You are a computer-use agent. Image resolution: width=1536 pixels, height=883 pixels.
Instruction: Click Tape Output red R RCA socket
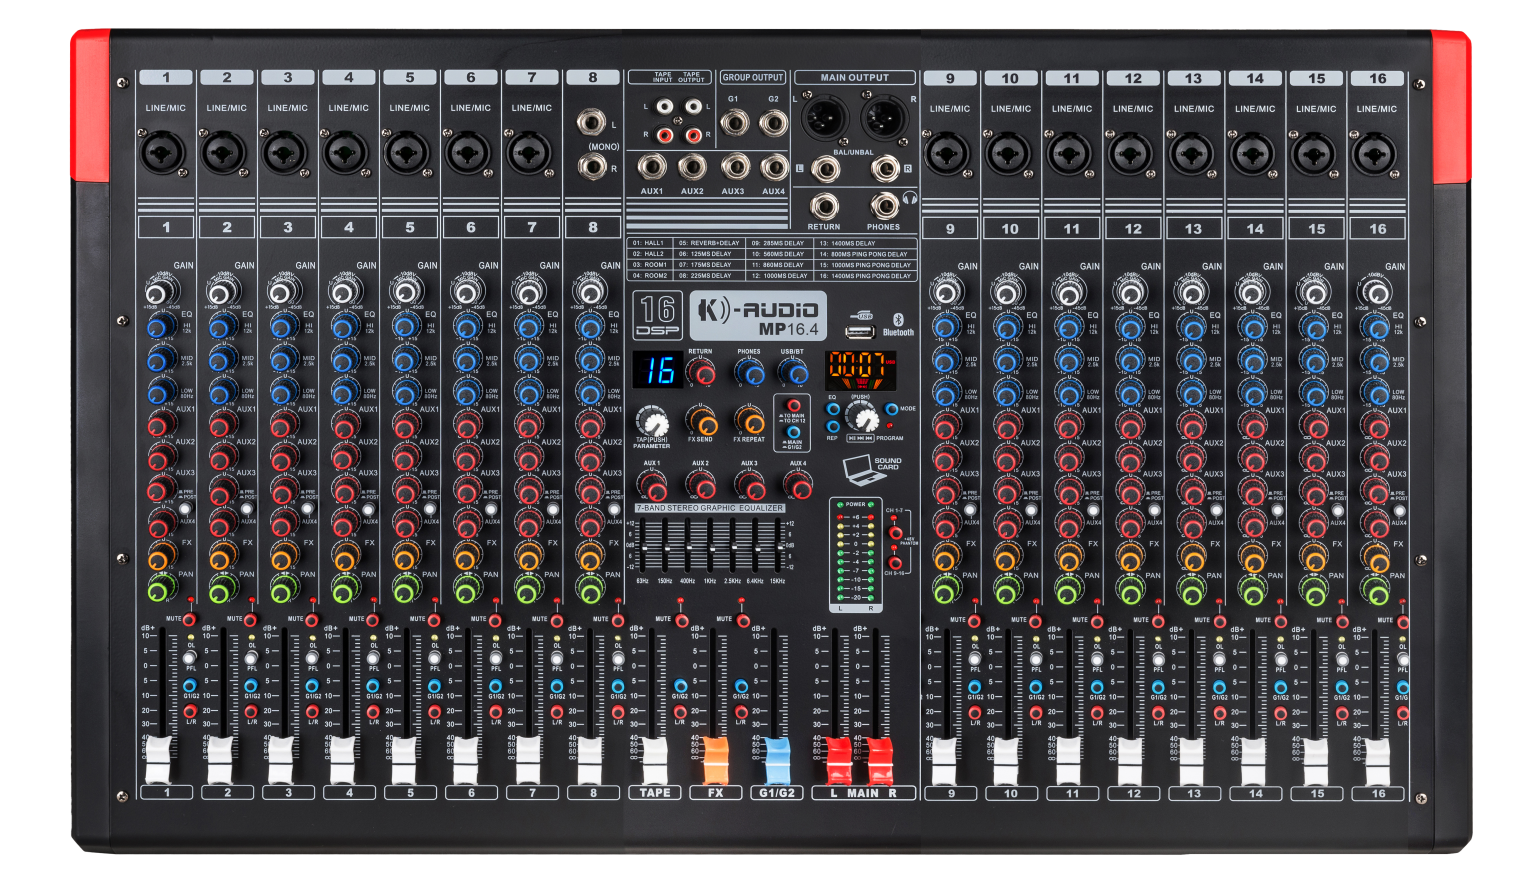tap(693, 134)
